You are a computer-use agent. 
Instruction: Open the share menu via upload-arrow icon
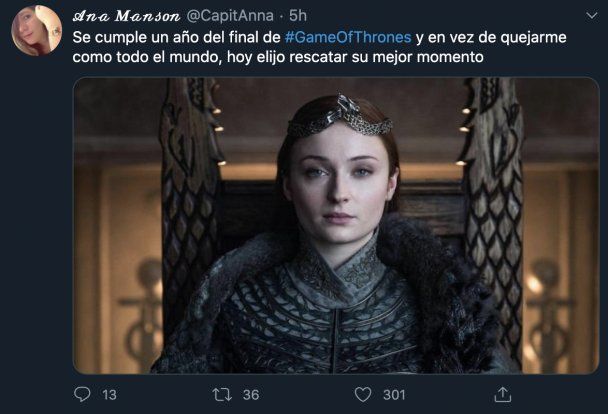click(503, 395)
